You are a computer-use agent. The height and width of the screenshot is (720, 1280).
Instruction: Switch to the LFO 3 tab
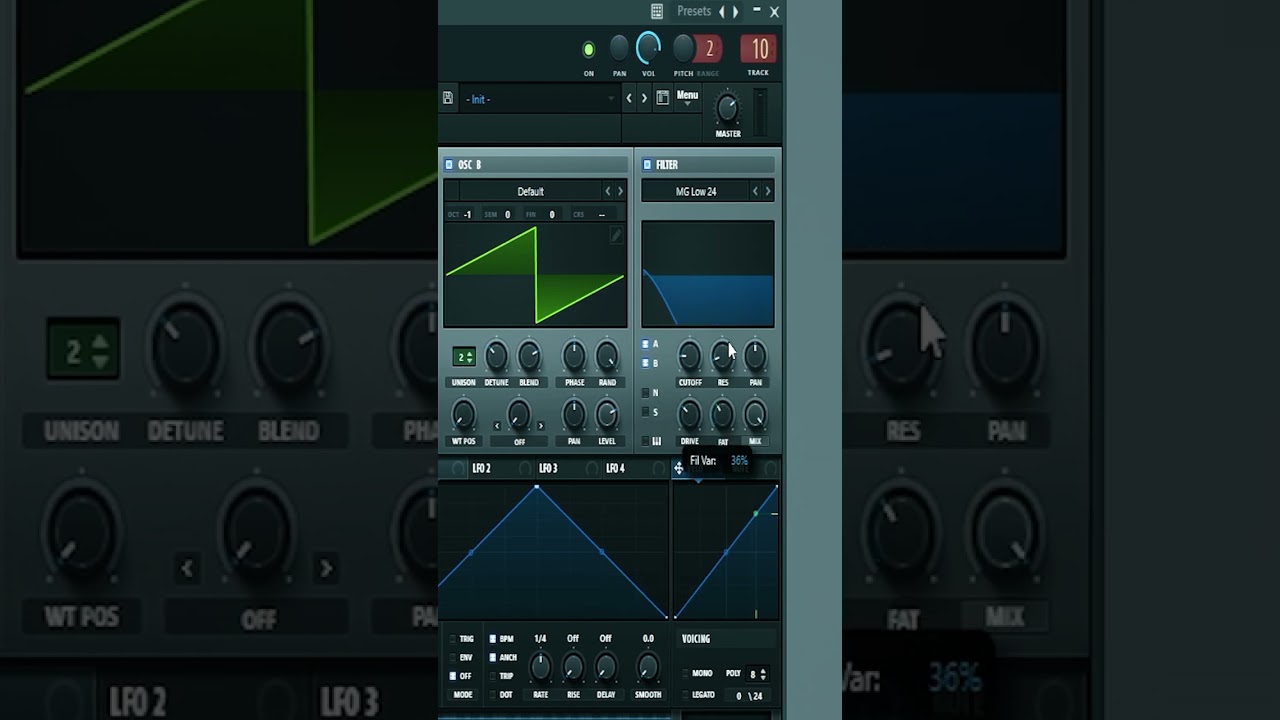tap(548, 468)
